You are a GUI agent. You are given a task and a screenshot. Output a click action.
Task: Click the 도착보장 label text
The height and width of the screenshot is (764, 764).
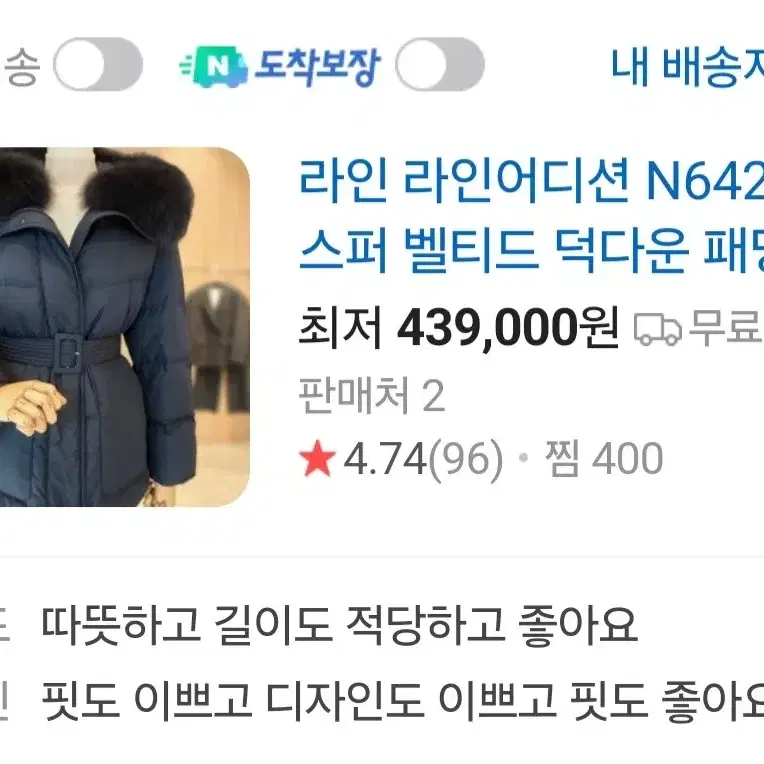click(318, 66)
